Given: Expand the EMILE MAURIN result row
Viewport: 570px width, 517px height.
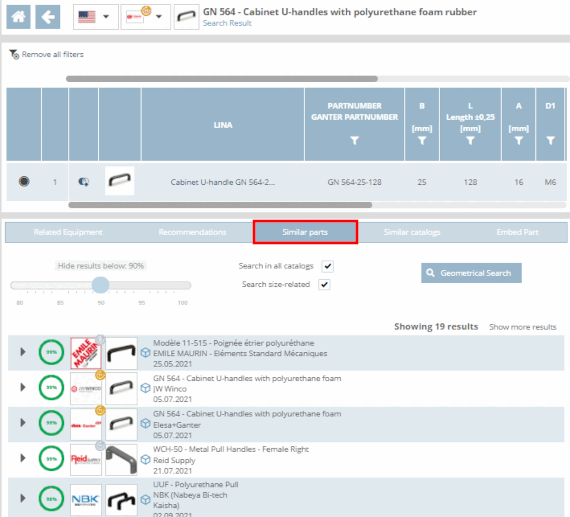Looking at the screenshot, I should (23, 352).
